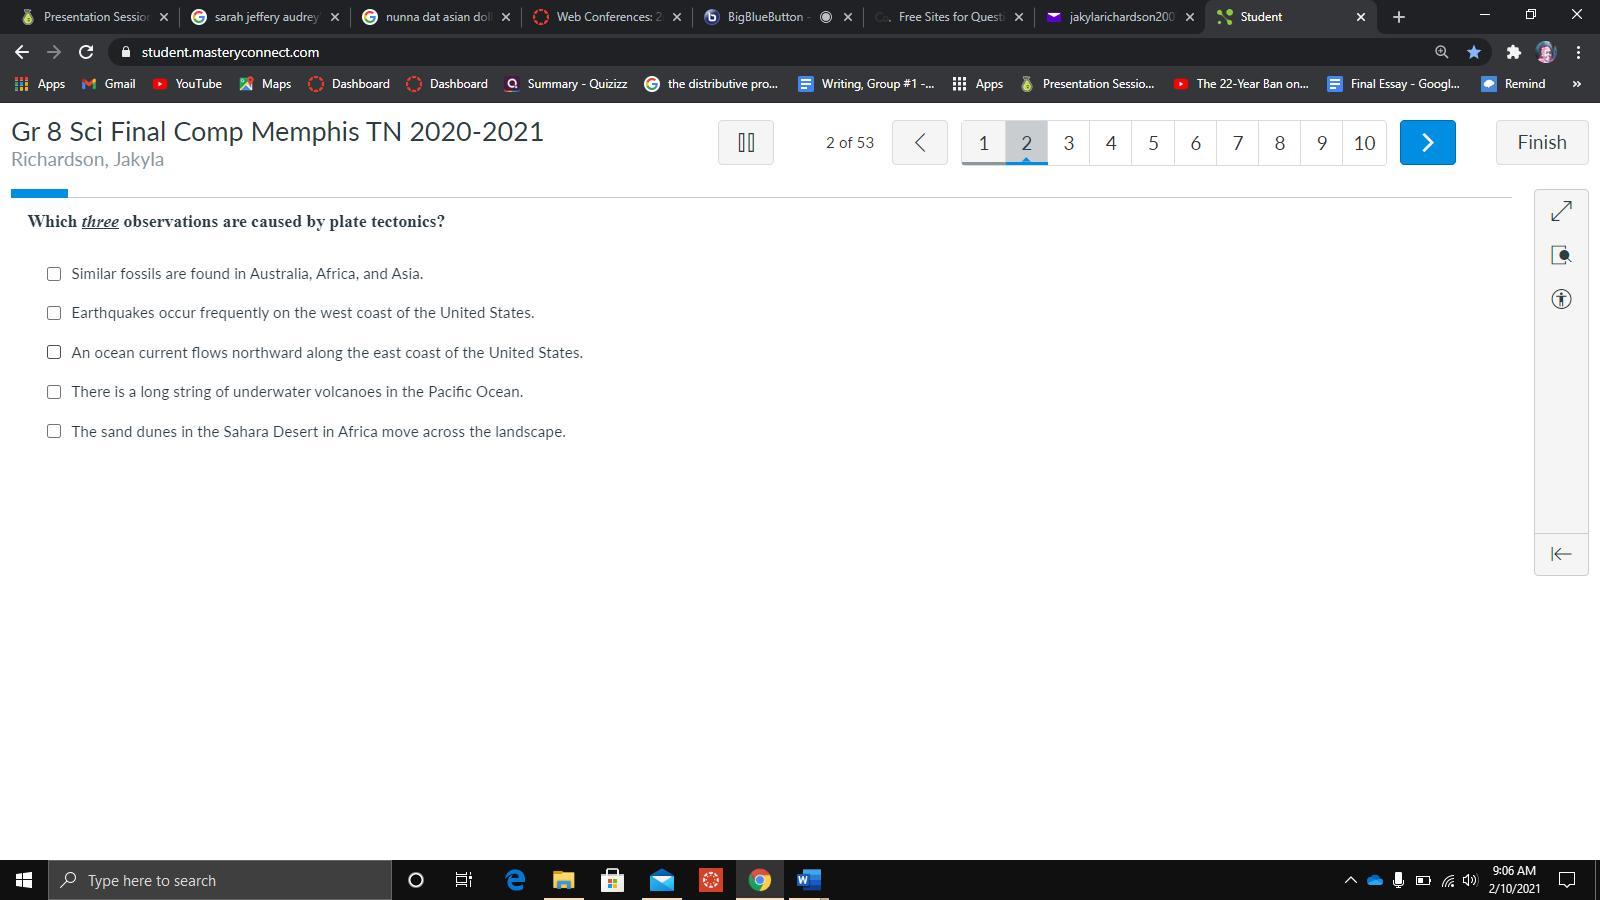Open the Remind bookmark
Image resolution: width=1600 pixels, height=900 pixels.
(1513, 84)
